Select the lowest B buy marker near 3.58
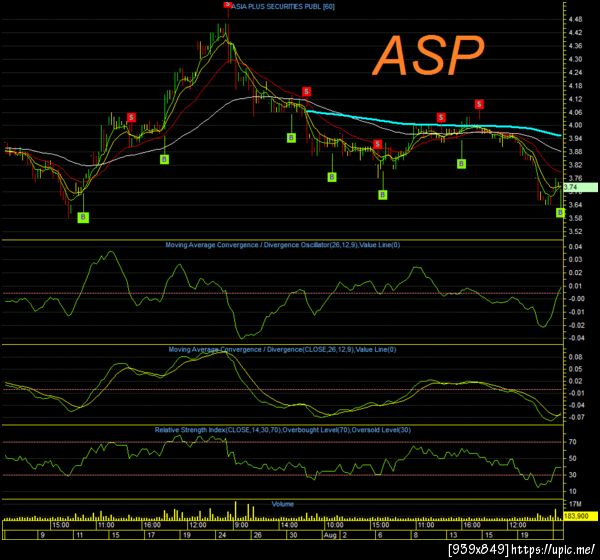 (x=83, y=217)
